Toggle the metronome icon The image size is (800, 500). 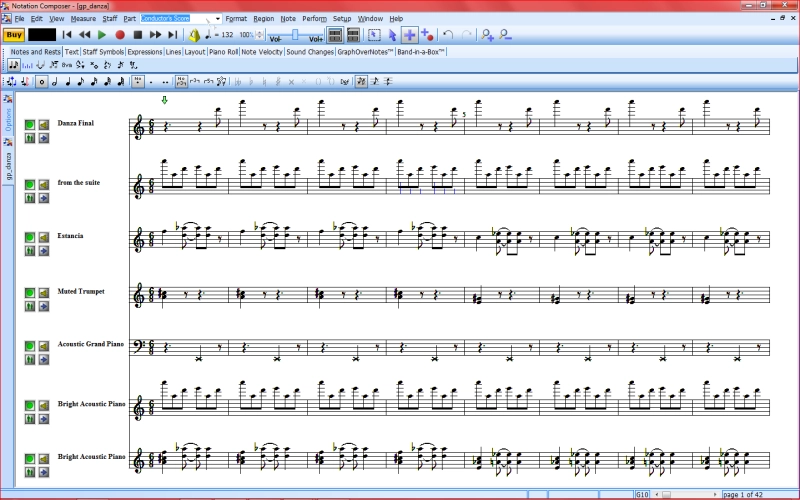coord(194,35)
